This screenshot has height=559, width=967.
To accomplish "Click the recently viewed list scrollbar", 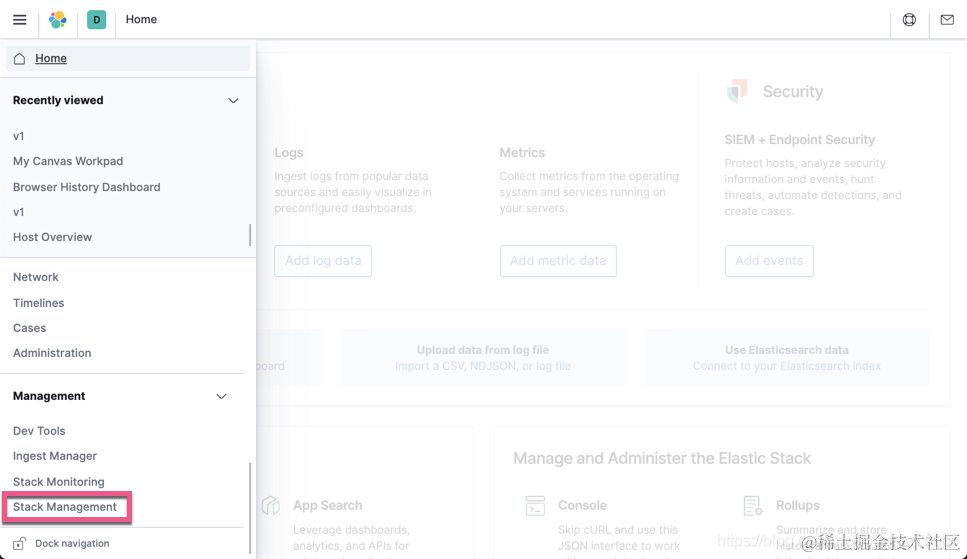I will click(250, 235).
